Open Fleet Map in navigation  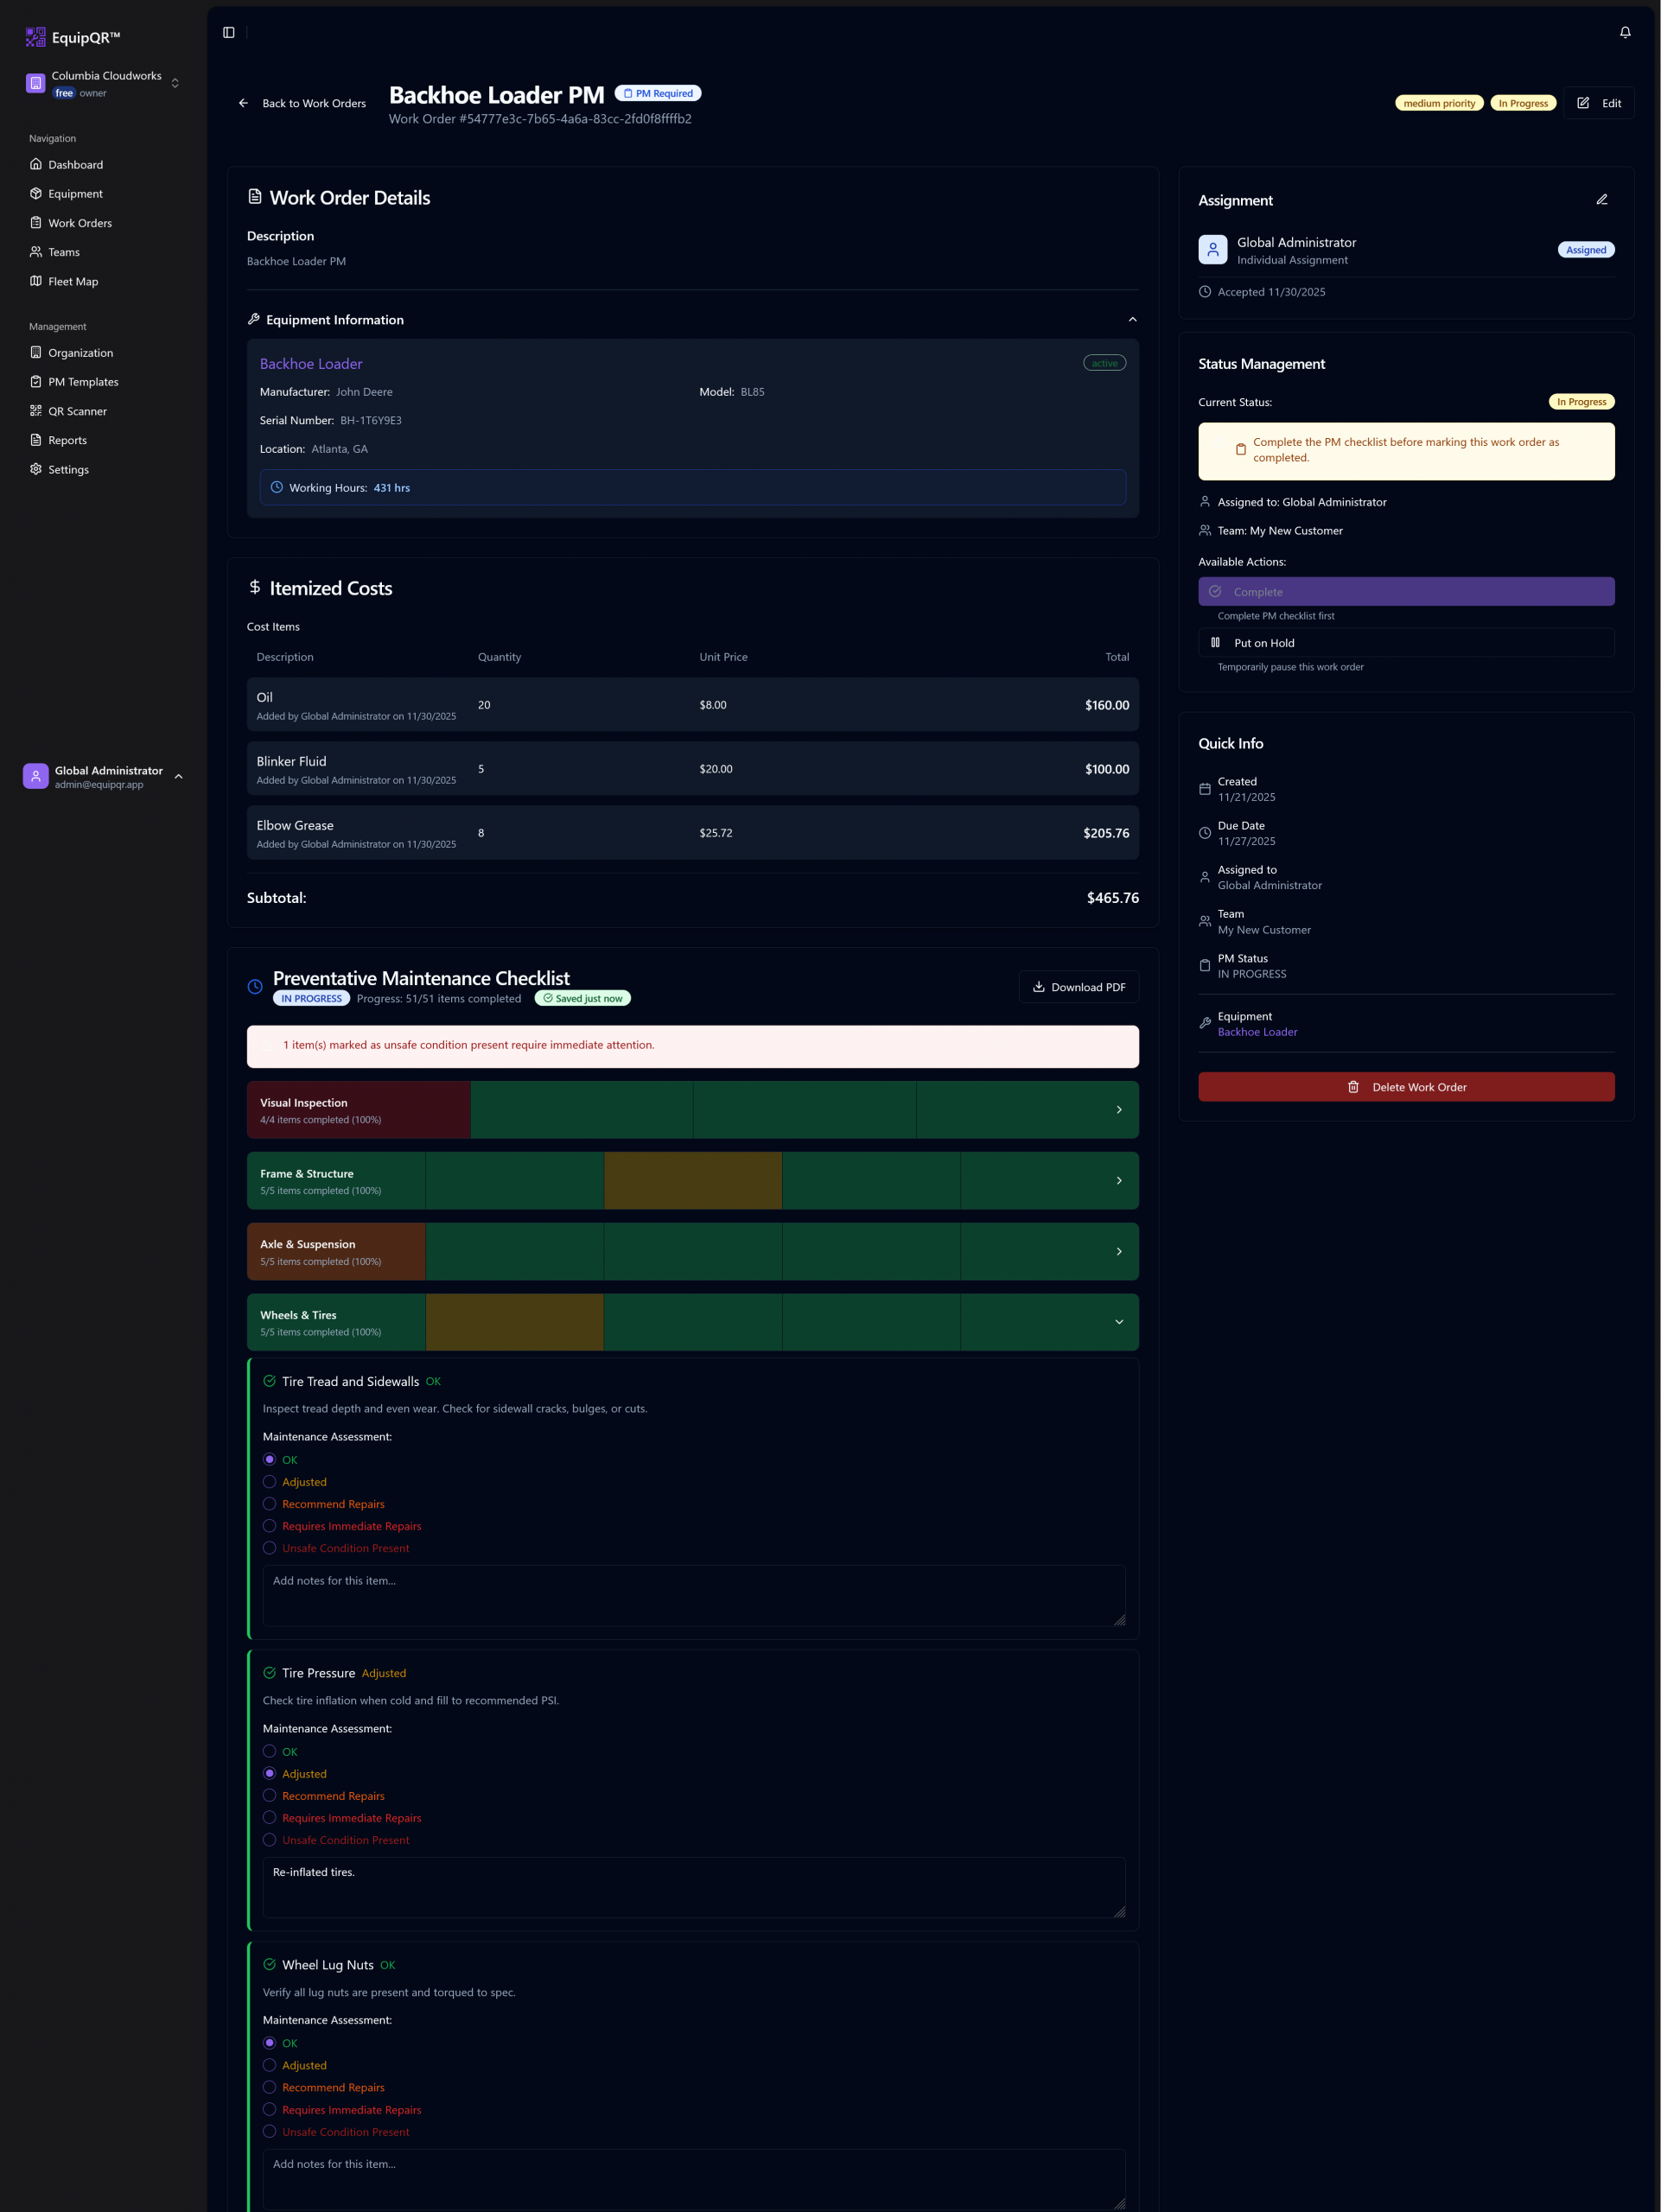coord(73,281)
